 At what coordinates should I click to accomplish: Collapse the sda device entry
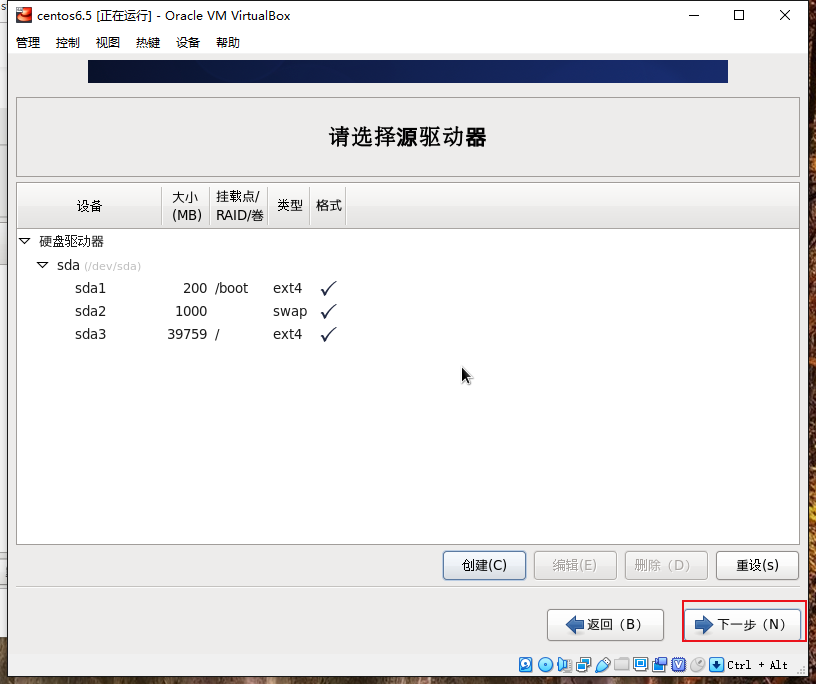(43, 265)
